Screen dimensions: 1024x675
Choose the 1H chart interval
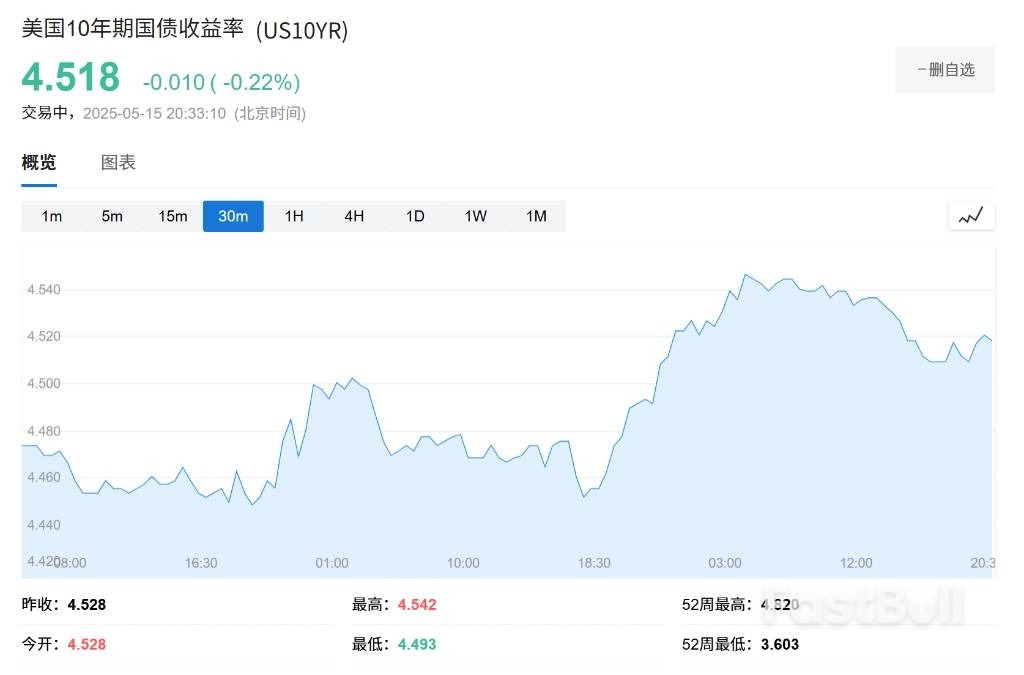pyautogui.click(x=294, y=216)
